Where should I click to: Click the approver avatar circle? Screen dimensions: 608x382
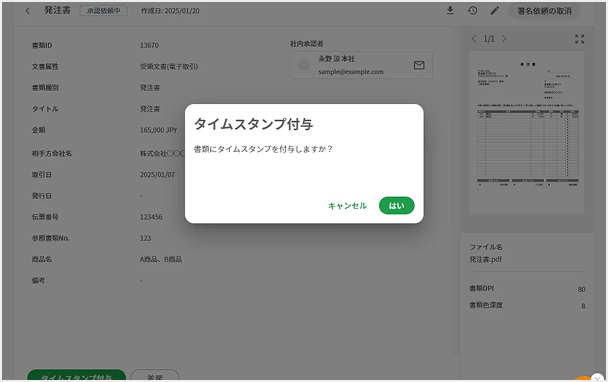point(303,65)
